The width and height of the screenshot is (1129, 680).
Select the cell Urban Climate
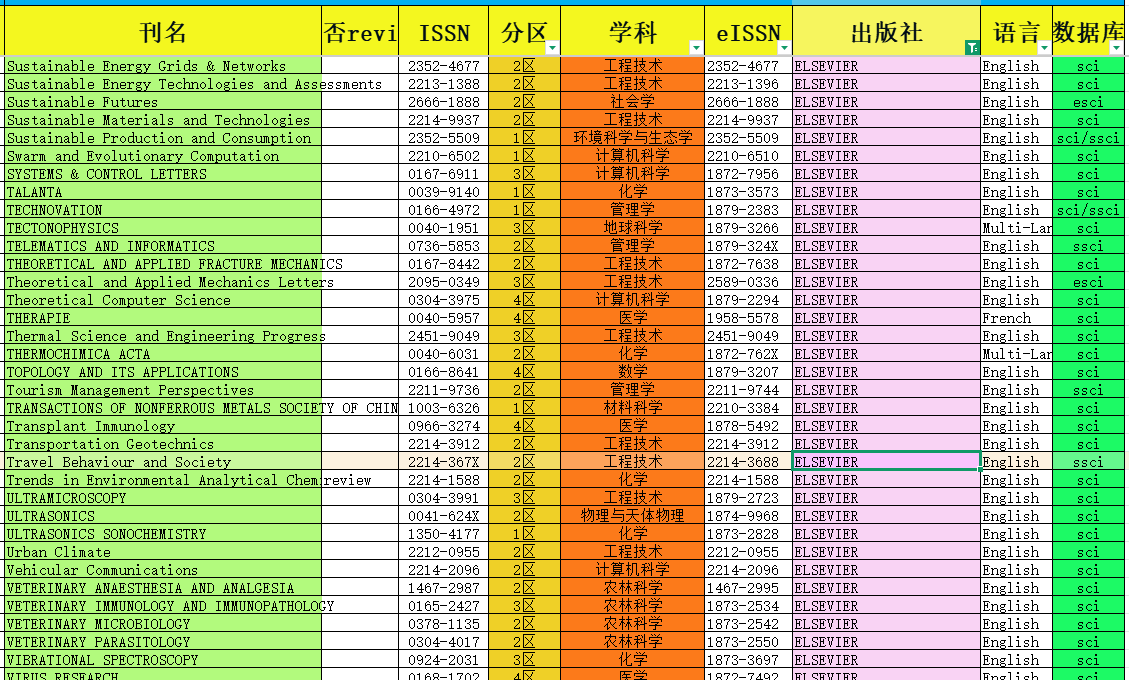tap(163, 552)
